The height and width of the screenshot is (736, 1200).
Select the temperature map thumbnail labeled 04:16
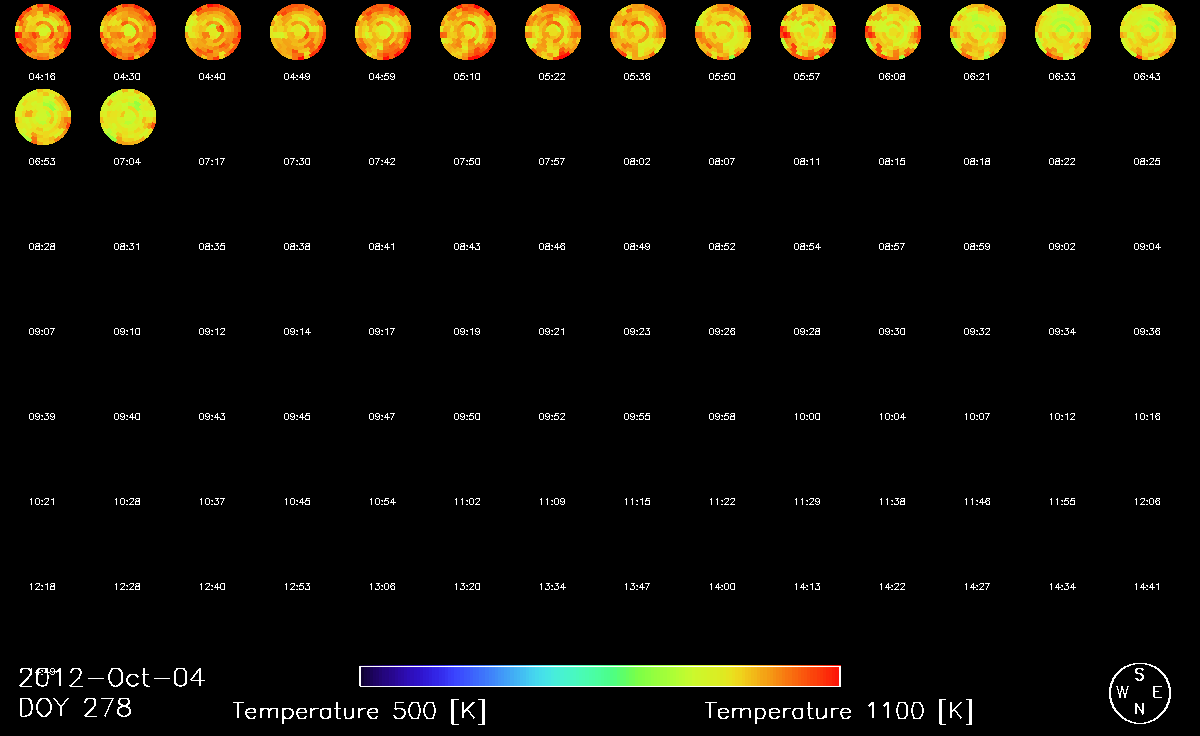click(x=43, y=32)
